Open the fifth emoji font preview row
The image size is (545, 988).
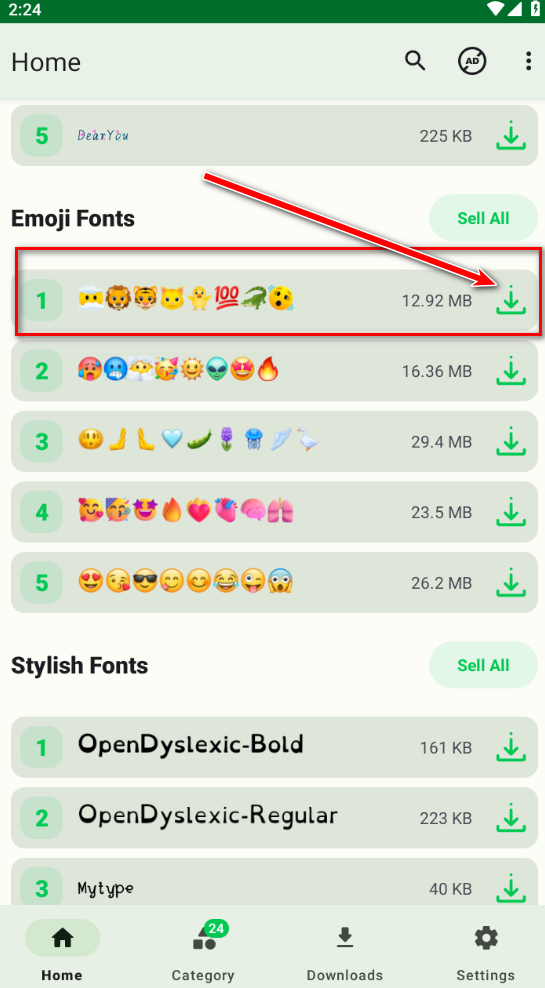click(x=274, y=583)
